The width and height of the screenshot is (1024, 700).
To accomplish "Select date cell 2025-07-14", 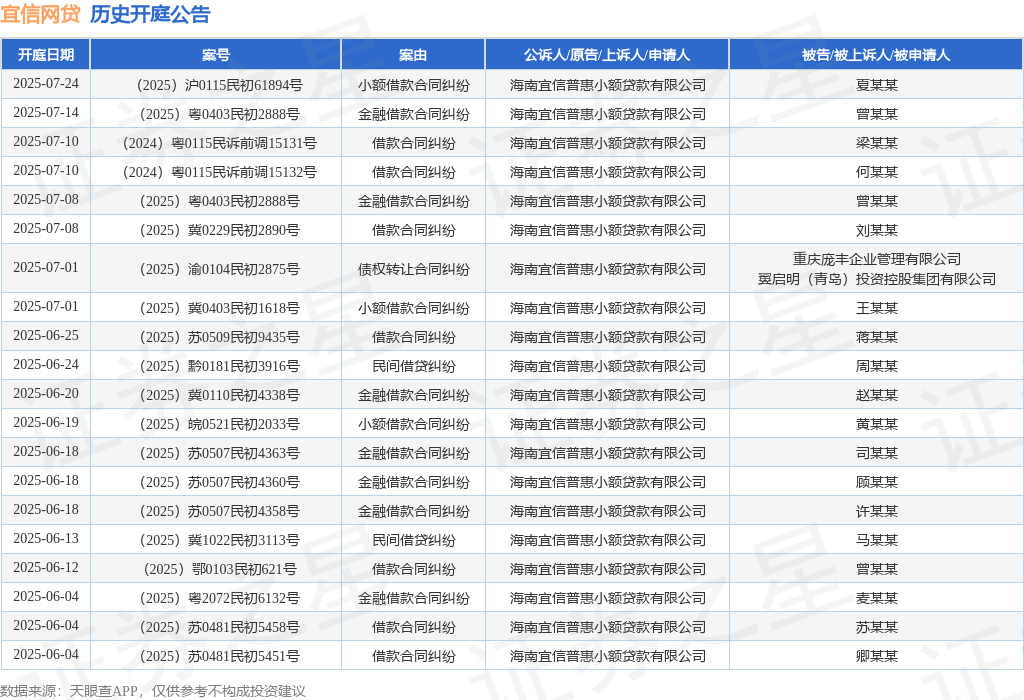I will pyautogui.click(x=46, y=112).
